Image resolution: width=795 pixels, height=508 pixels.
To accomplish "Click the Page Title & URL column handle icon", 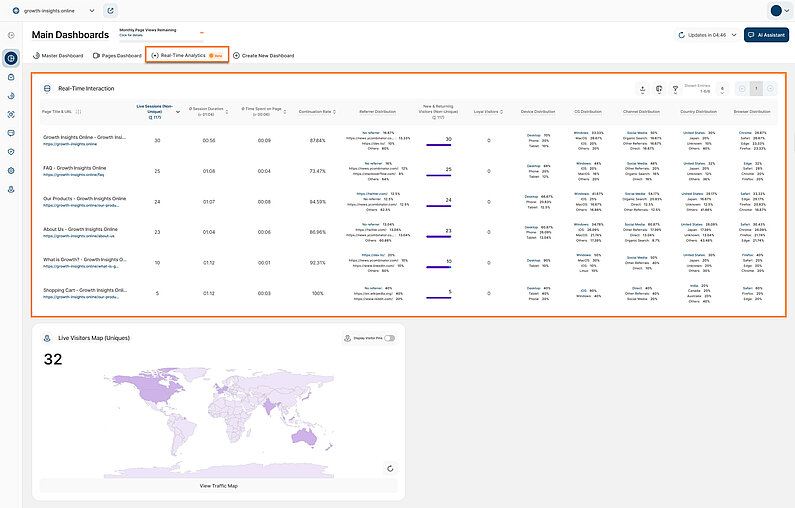I will point(78,112).
